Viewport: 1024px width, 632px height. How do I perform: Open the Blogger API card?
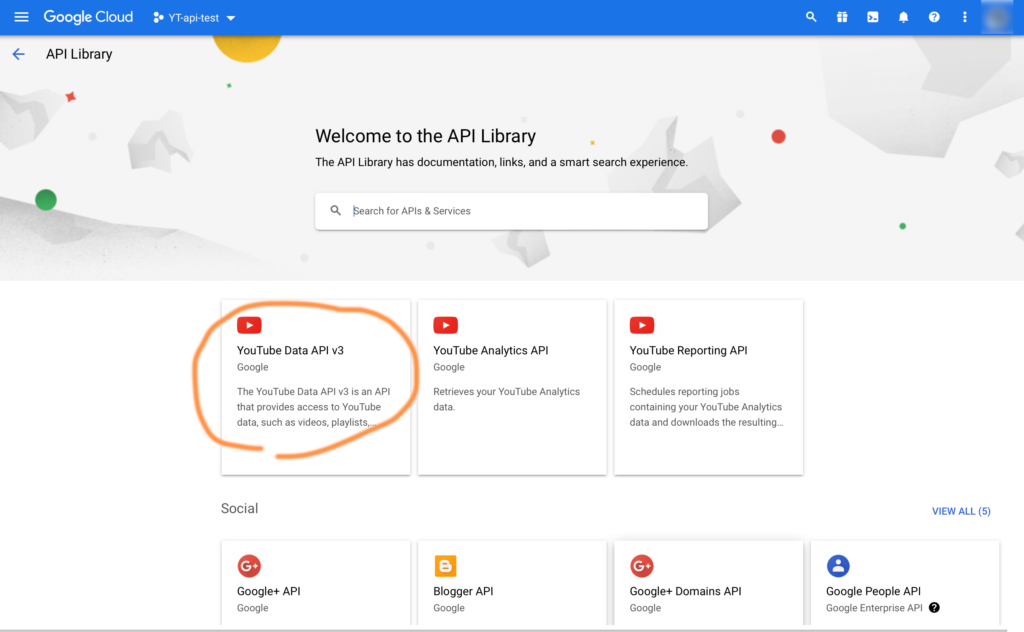click(x=511, y=585)
